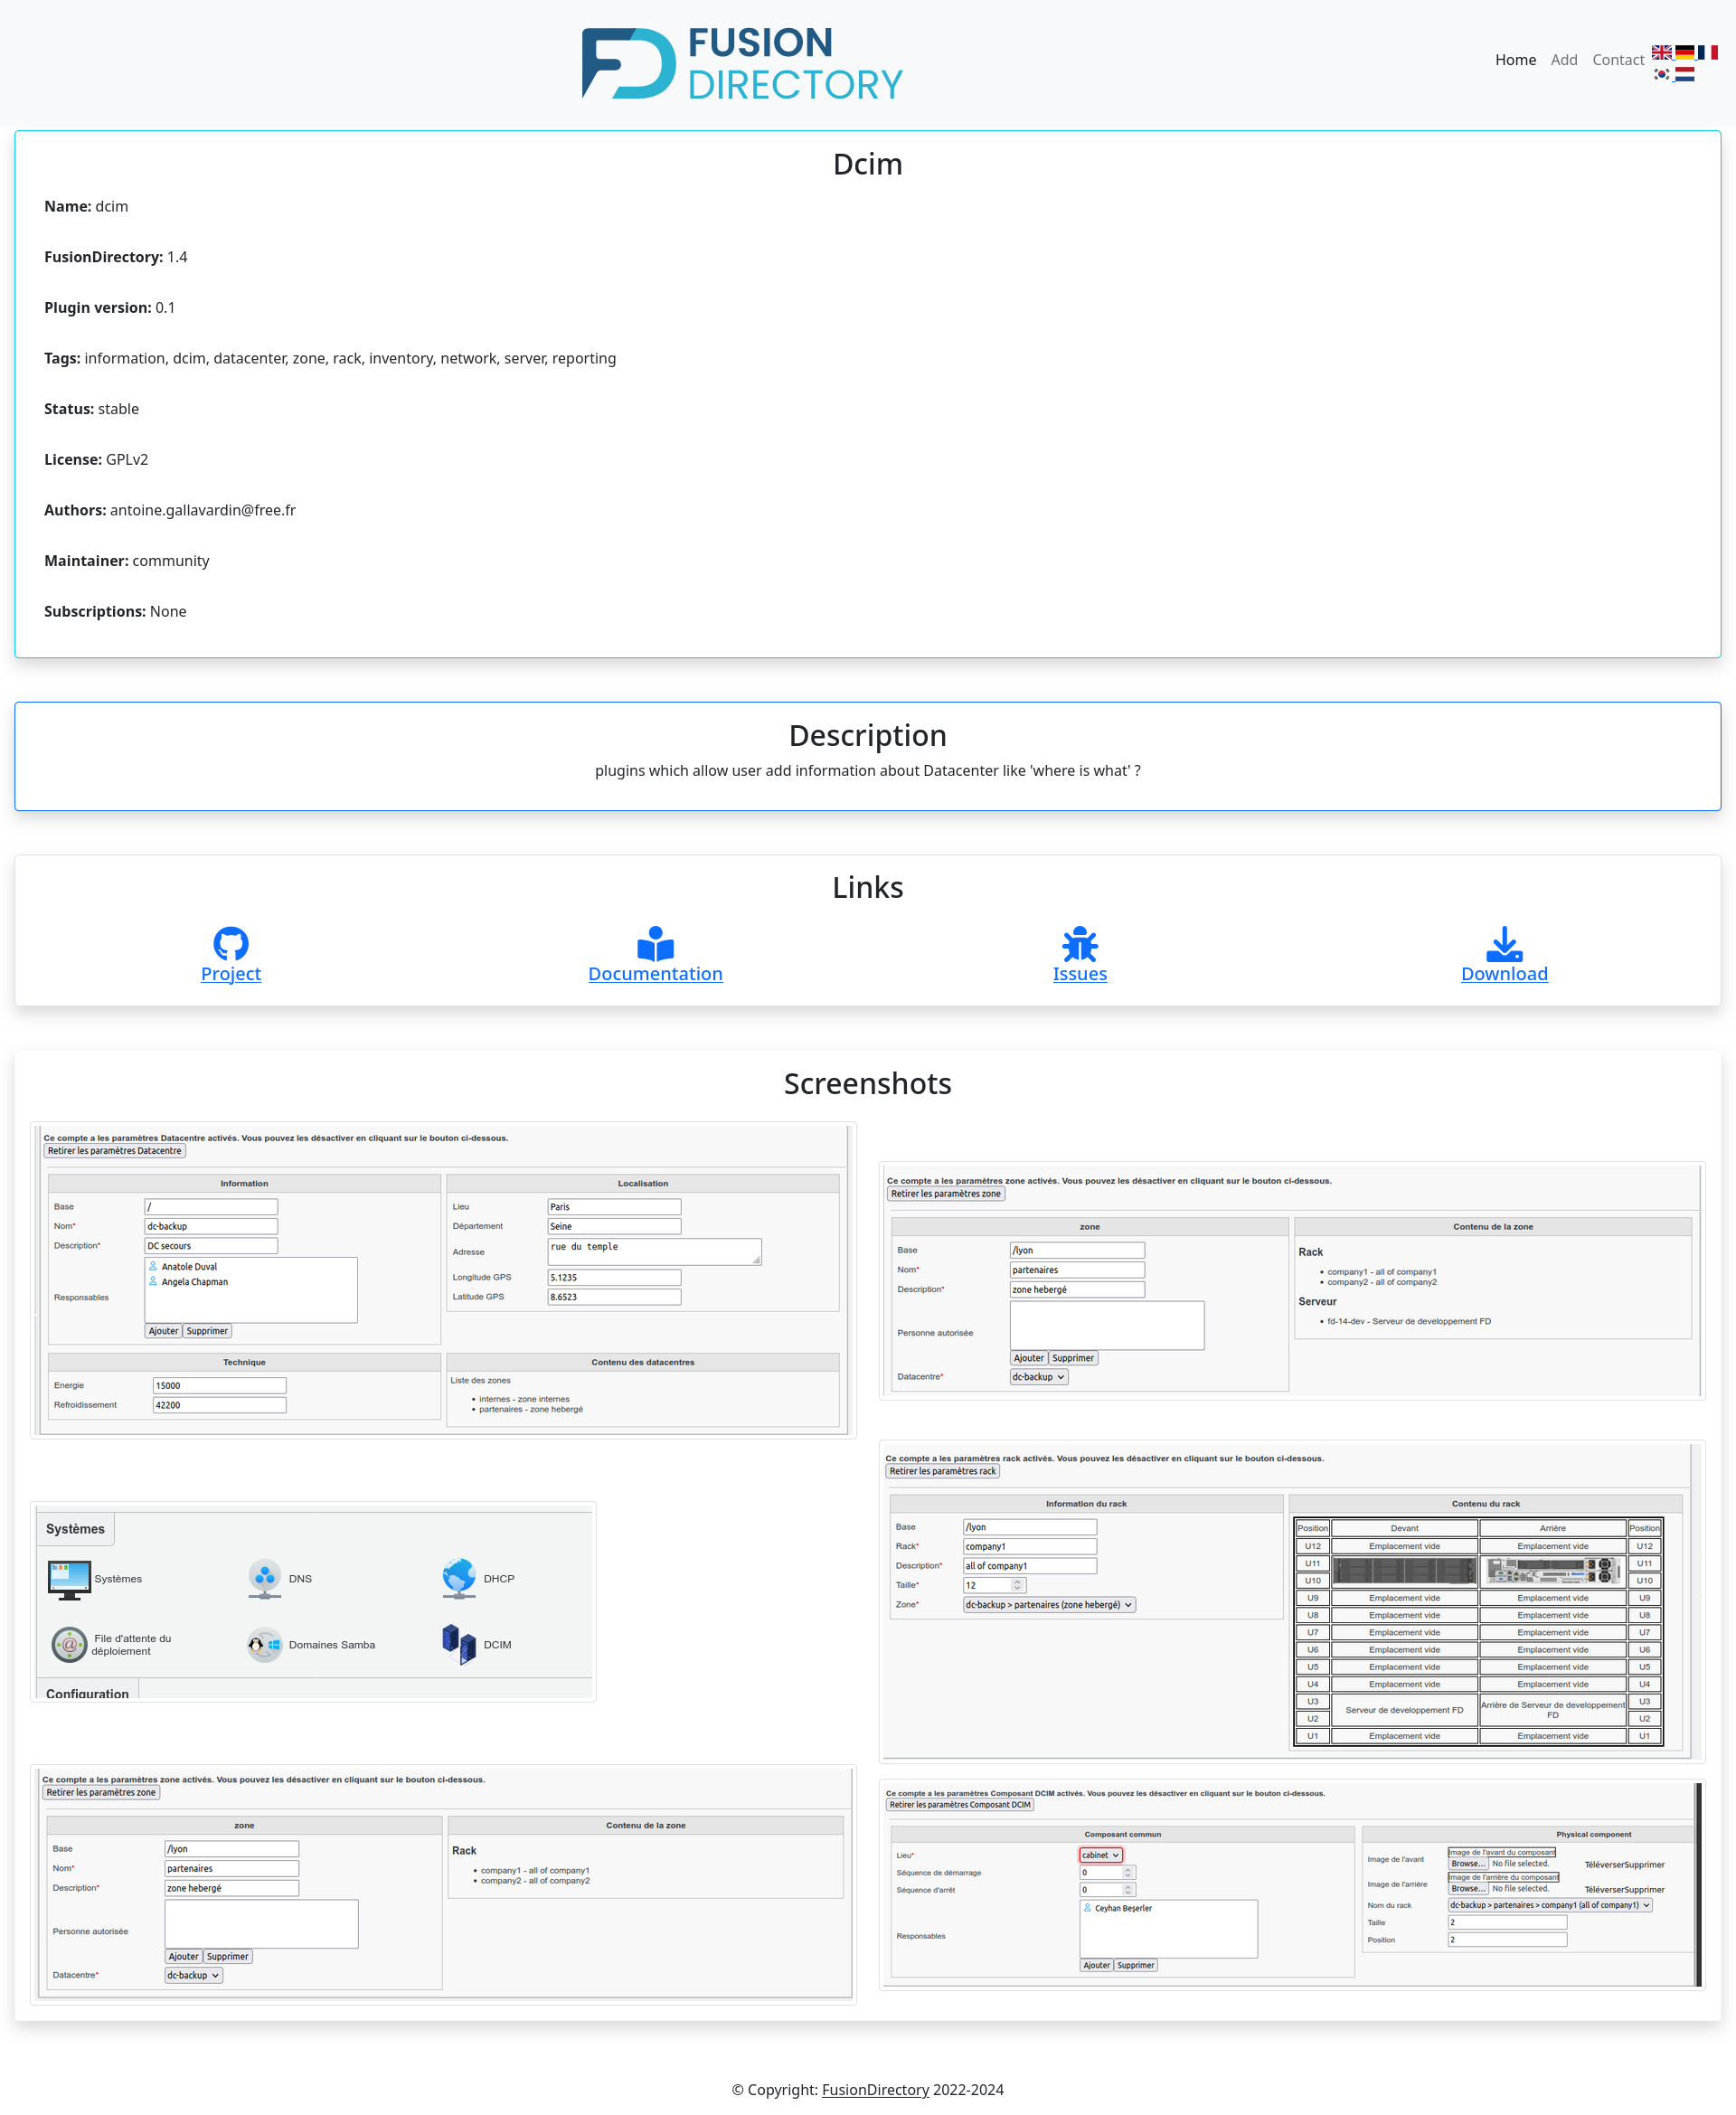This screenshot has width=1736, height=2115.
Task: Select the Netherlands flag language icon
Action: pyautogui.click(x=1684, y=74)
